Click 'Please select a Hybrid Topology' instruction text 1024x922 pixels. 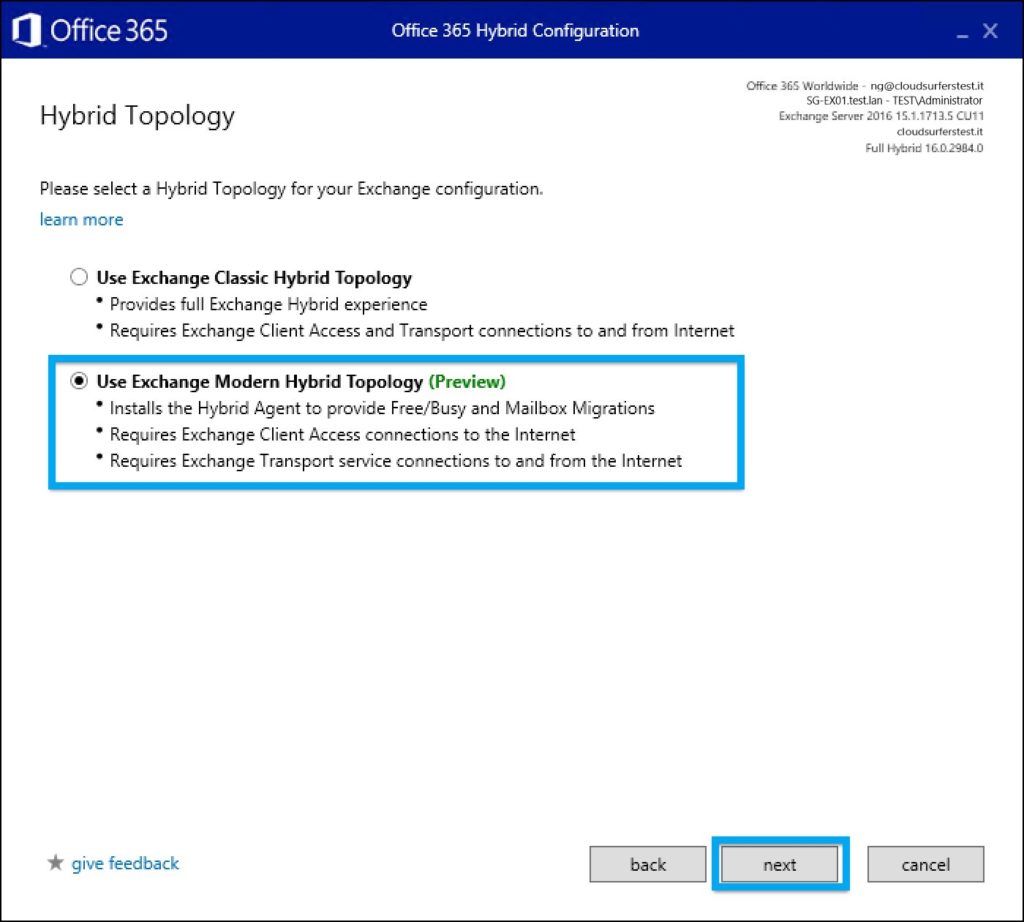pyautogui.click(x=291, y=189)
